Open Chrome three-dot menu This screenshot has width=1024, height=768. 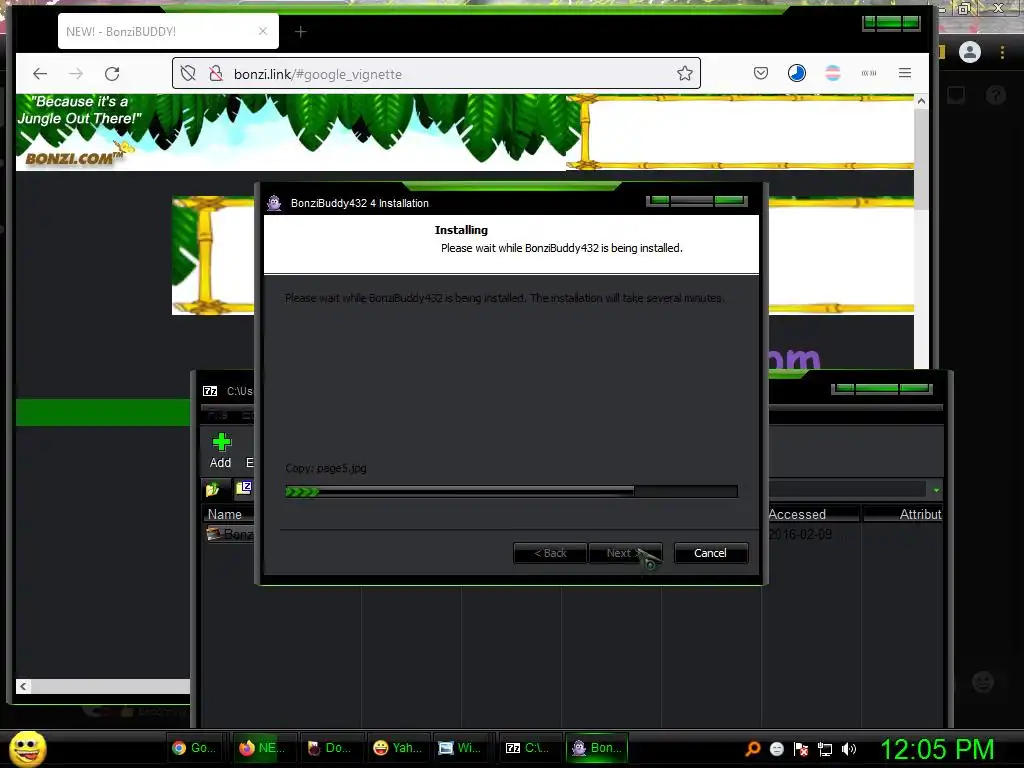click(x=1002, y=52)
